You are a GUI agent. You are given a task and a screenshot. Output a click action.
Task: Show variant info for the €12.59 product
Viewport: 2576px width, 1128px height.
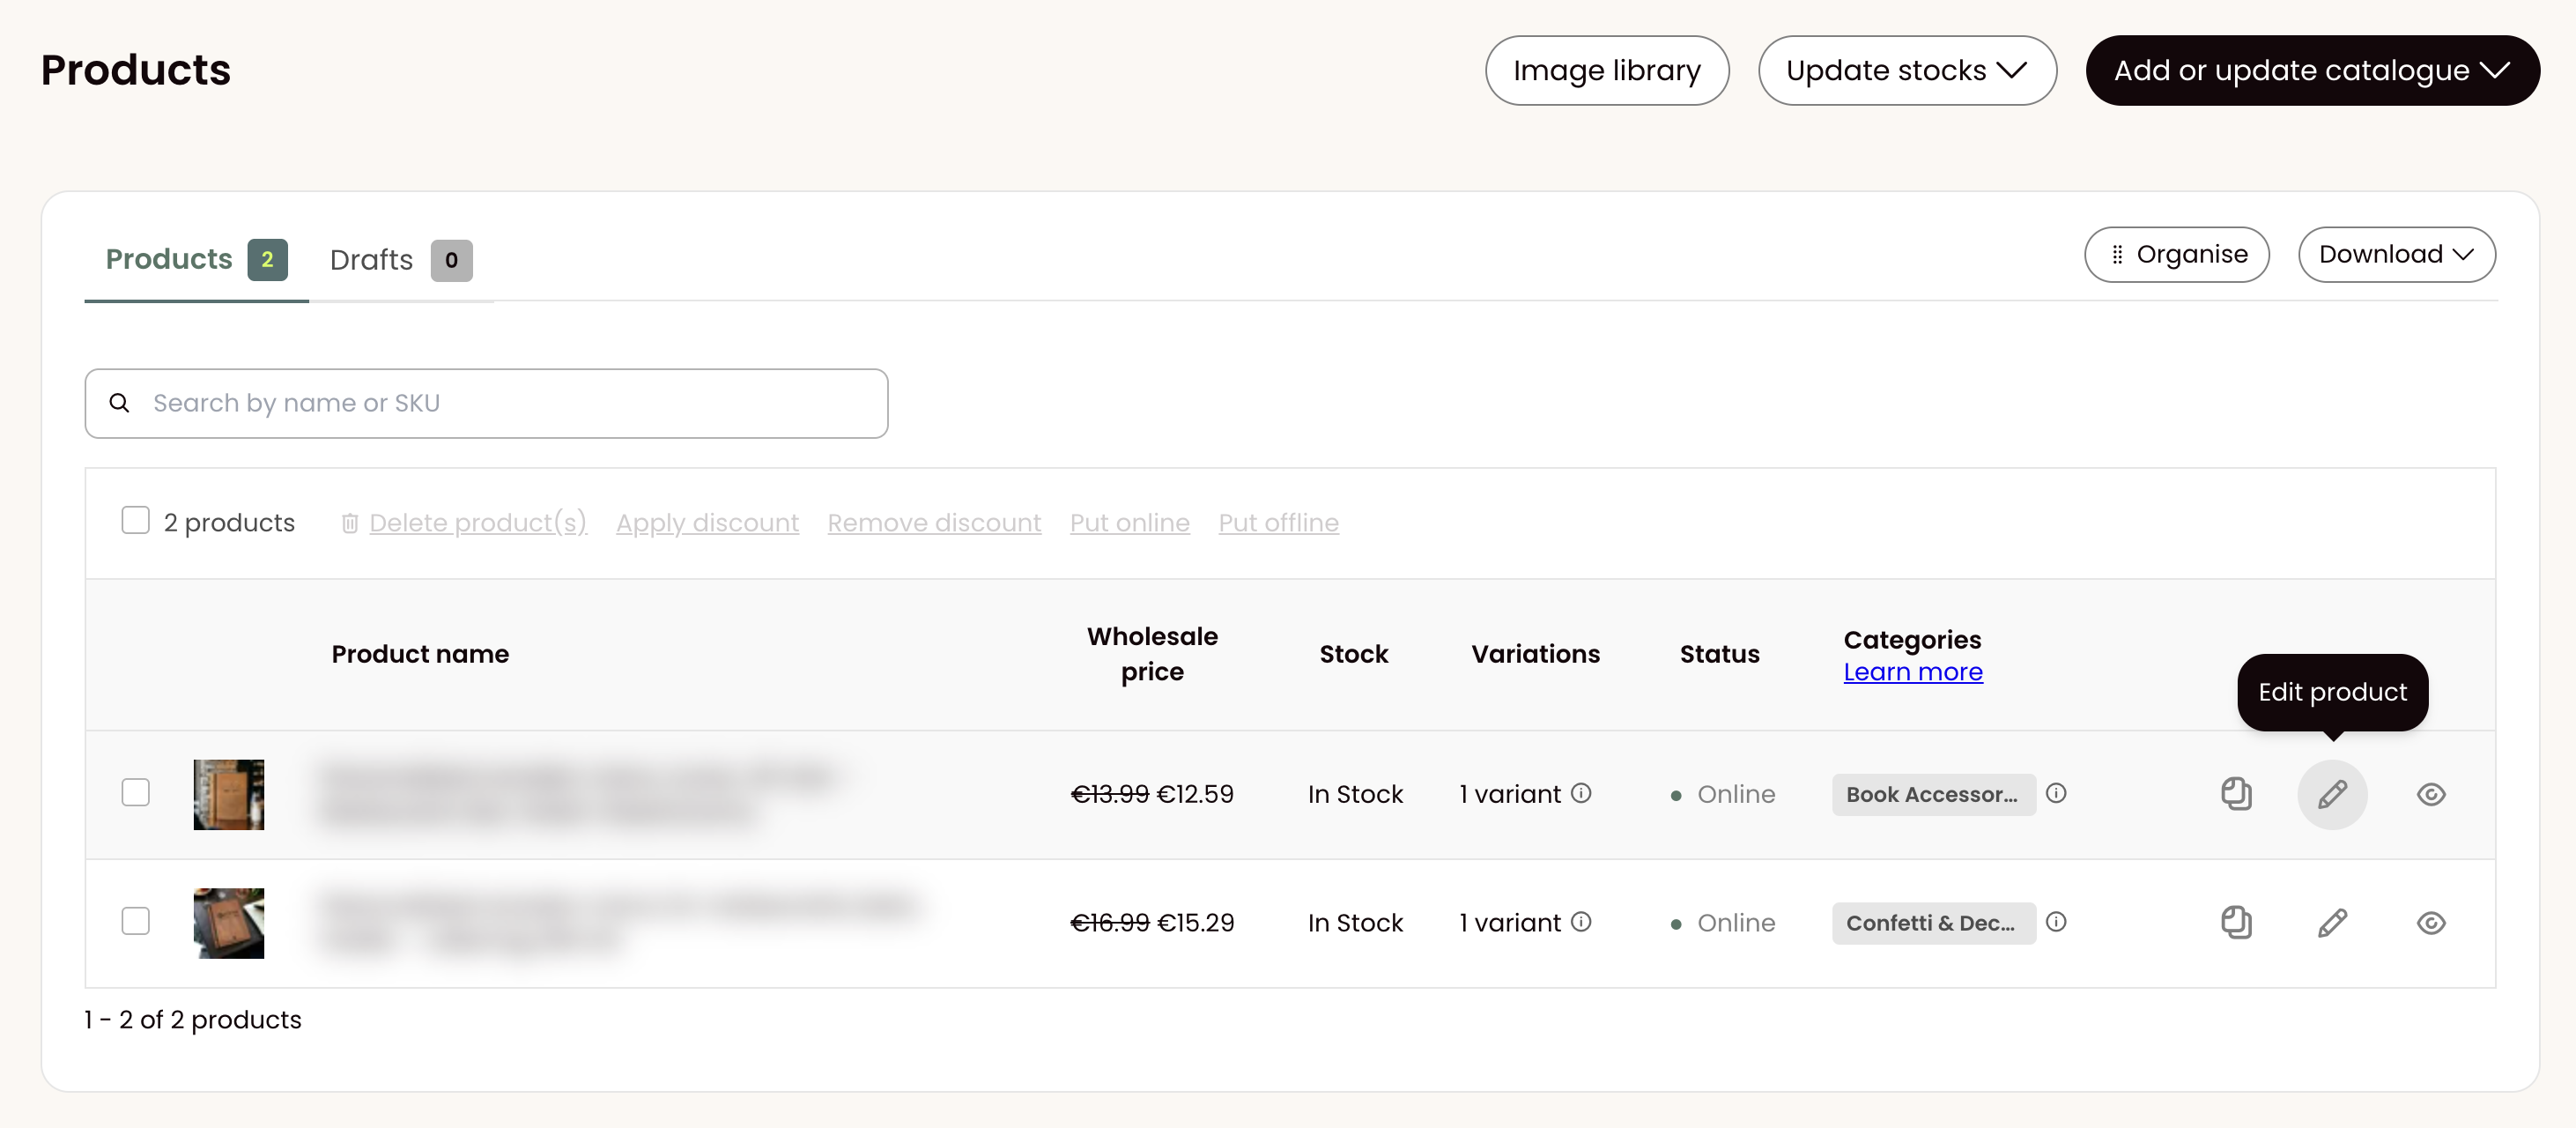(x=1581, y=793)
